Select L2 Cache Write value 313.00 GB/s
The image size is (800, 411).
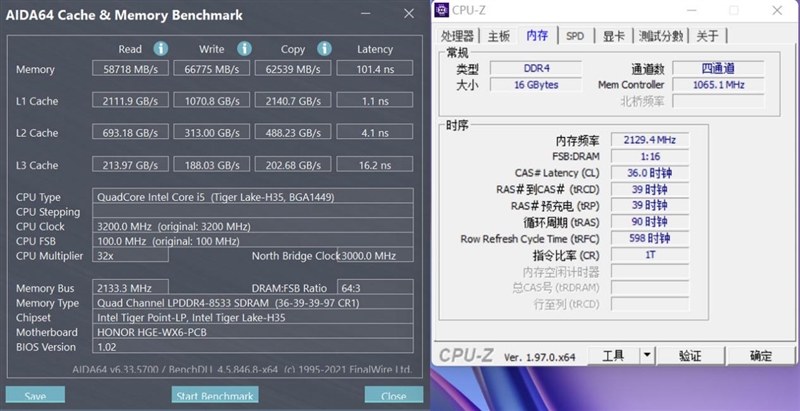click(x=212, y=132)
